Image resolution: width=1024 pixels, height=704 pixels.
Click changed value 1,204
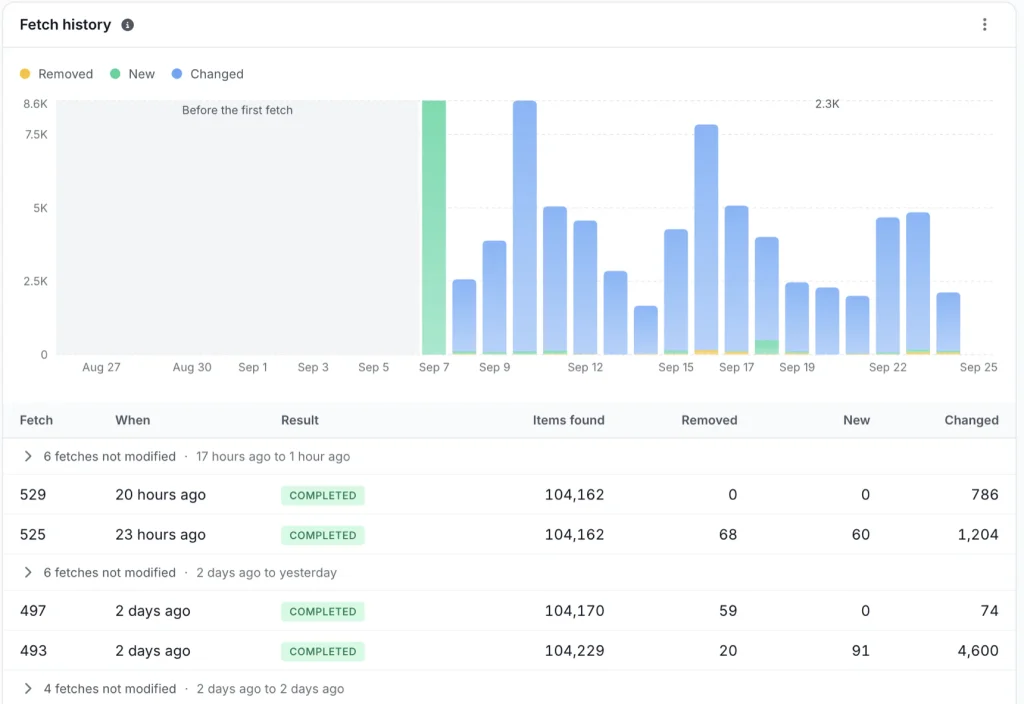[x=978, y=534]
